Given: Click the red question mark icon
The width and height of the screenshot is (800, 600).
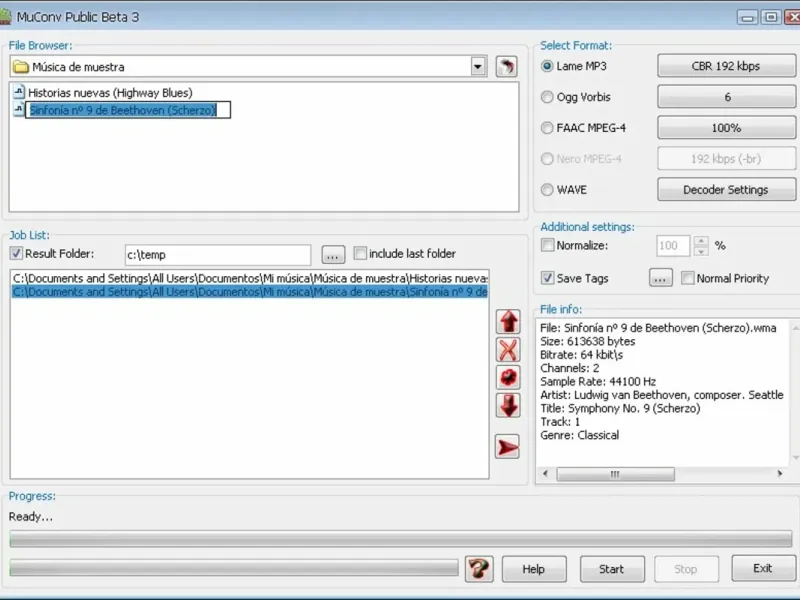Looking at the screenshot, I should pyautogui.click(x=479, y=568).
